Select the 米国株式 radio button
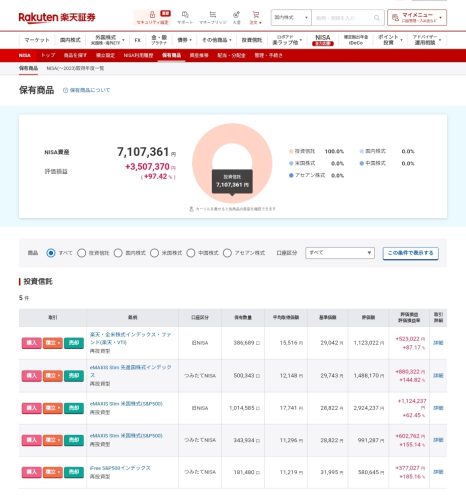This screenshot has width=466, height=500. pyautogui.click(x=154, y=253)
